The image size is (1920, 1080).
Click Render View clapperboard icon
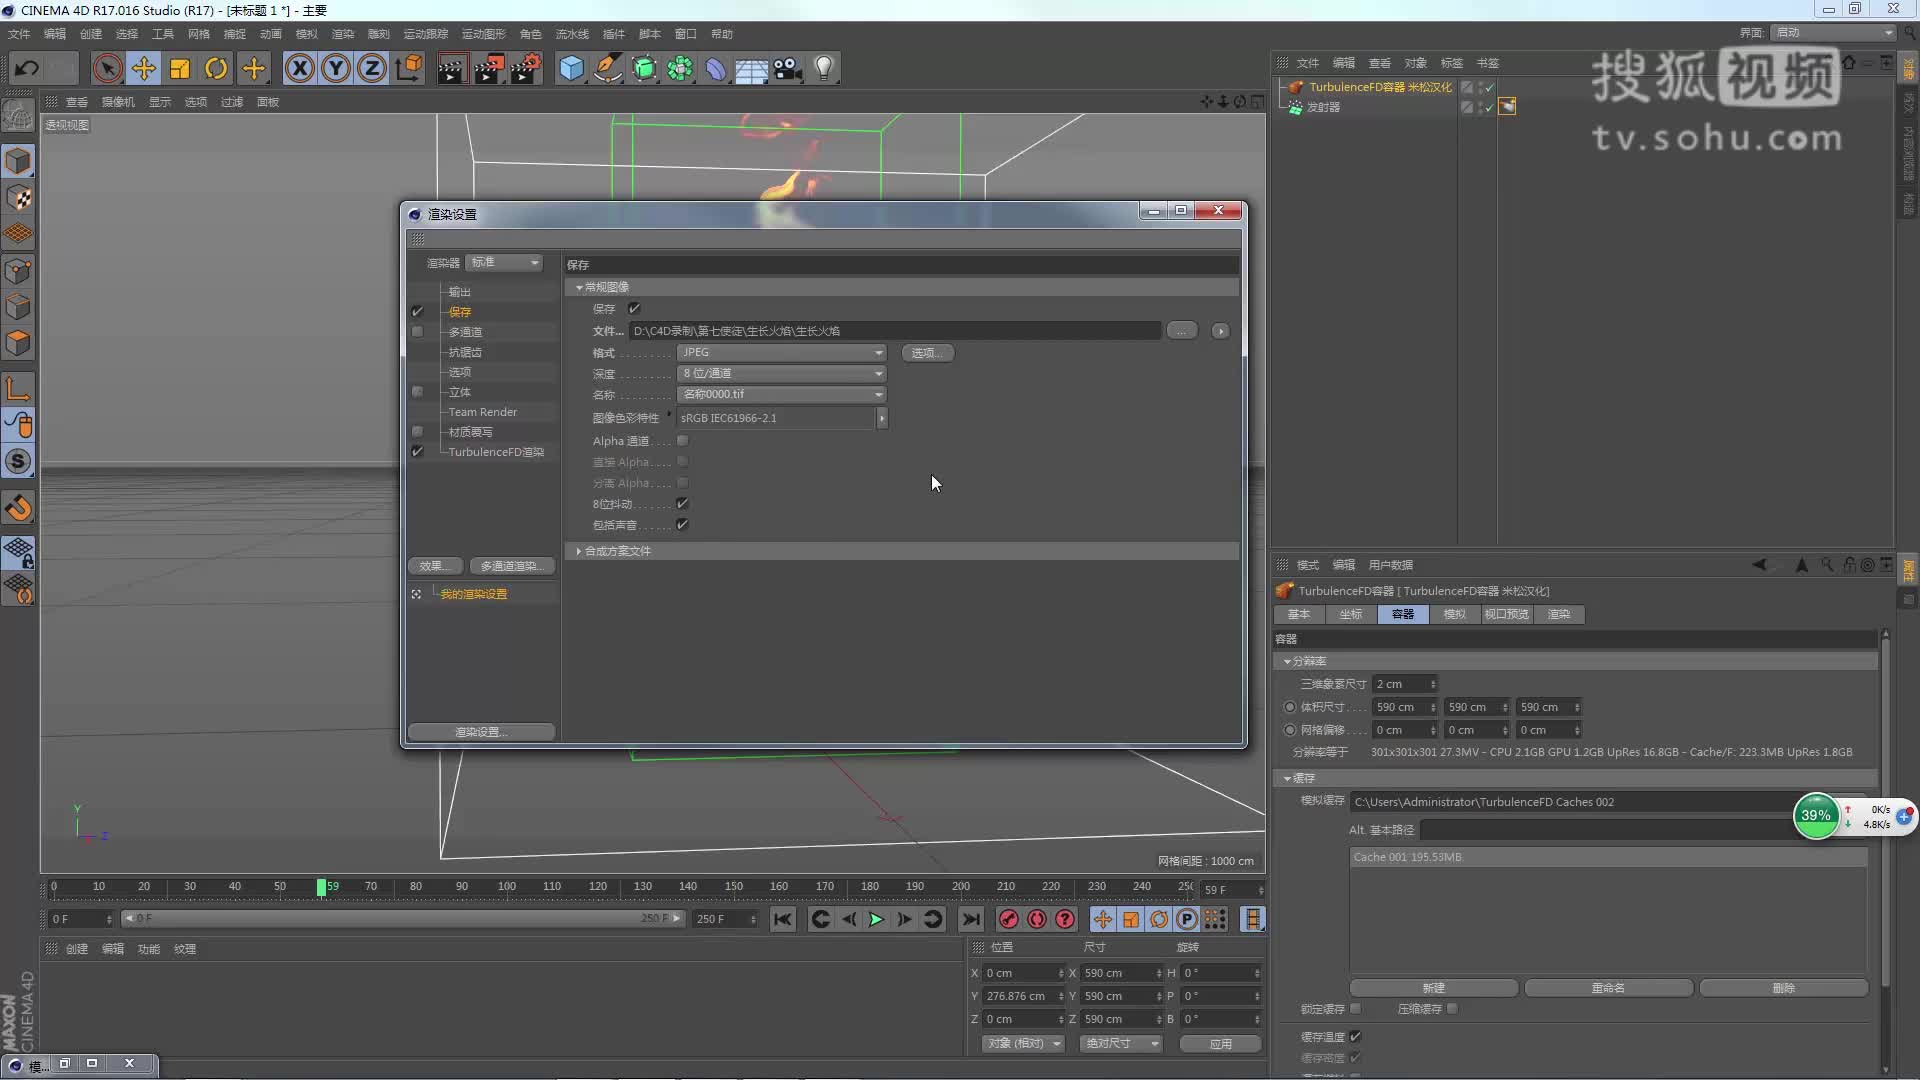451,68
